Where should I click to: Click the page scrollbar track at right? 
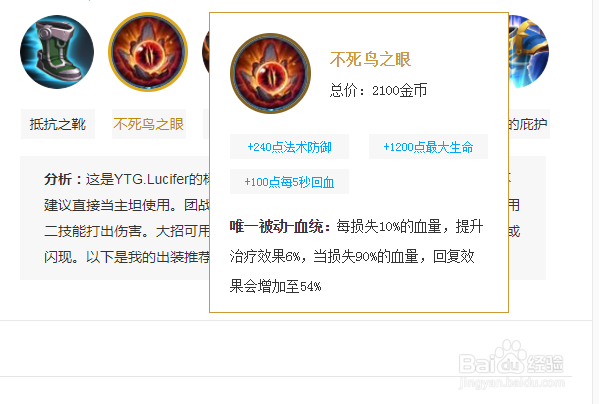point(595,202)
